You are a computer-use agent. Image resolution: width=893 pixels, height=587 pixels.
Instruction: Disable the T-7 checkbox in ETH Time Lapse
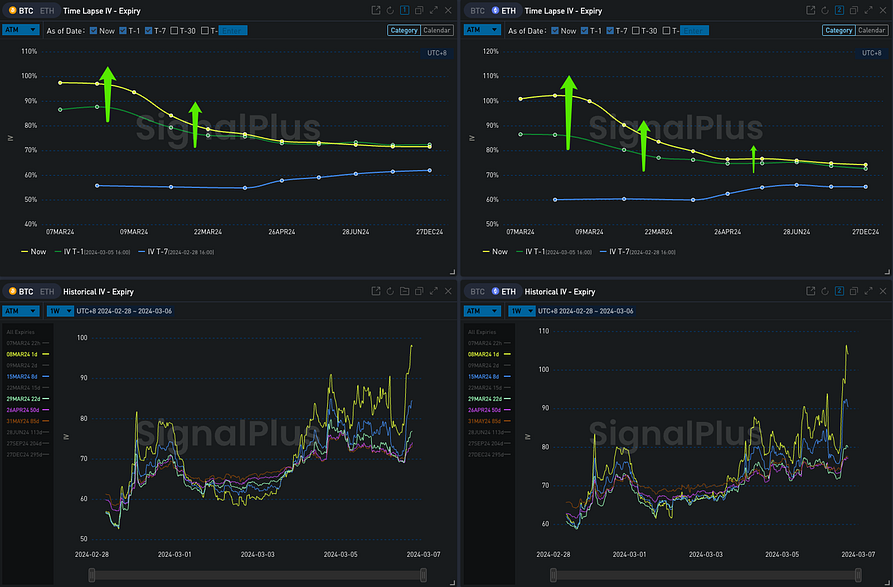tap(609, 31)
